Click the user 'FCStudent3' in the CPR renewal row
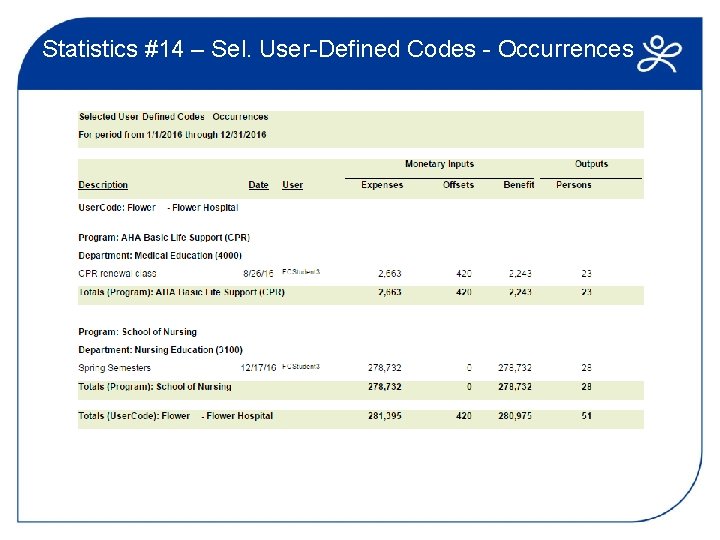The image size is (720, 540). point(301,271)
